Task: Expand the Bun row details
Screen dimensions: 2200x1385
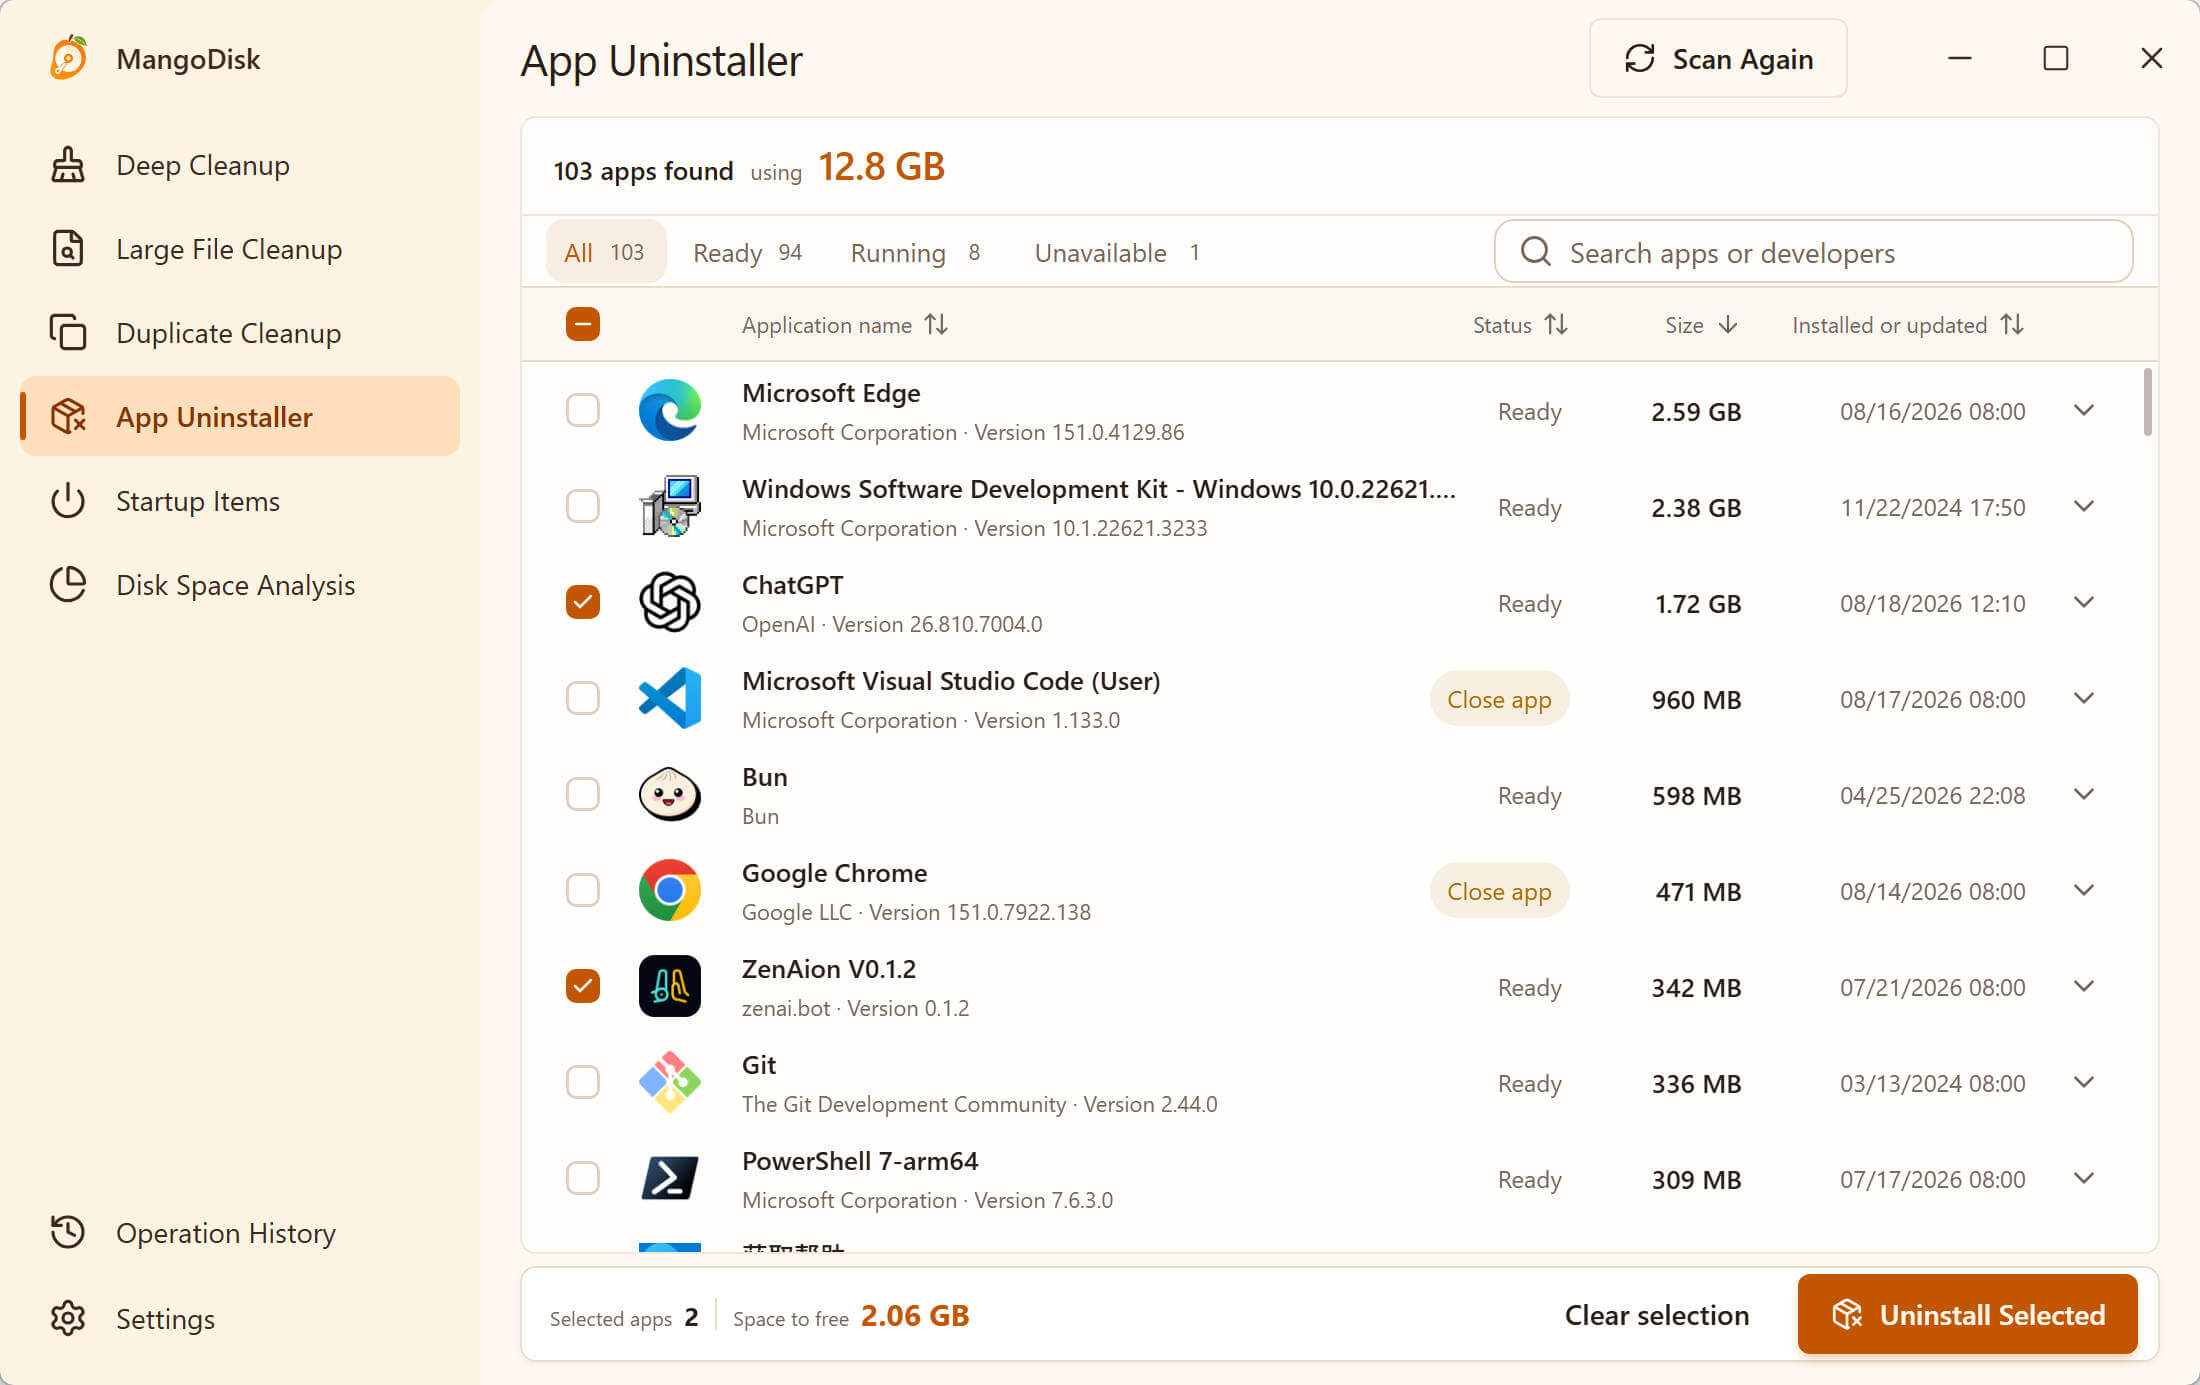Action: [2084, 794]
